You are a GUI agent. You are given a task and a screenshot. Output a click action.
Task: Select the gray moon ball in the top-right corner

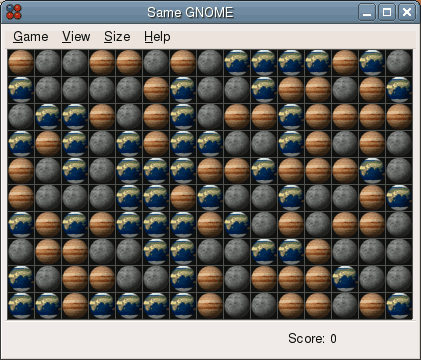(x=399, y=63)
